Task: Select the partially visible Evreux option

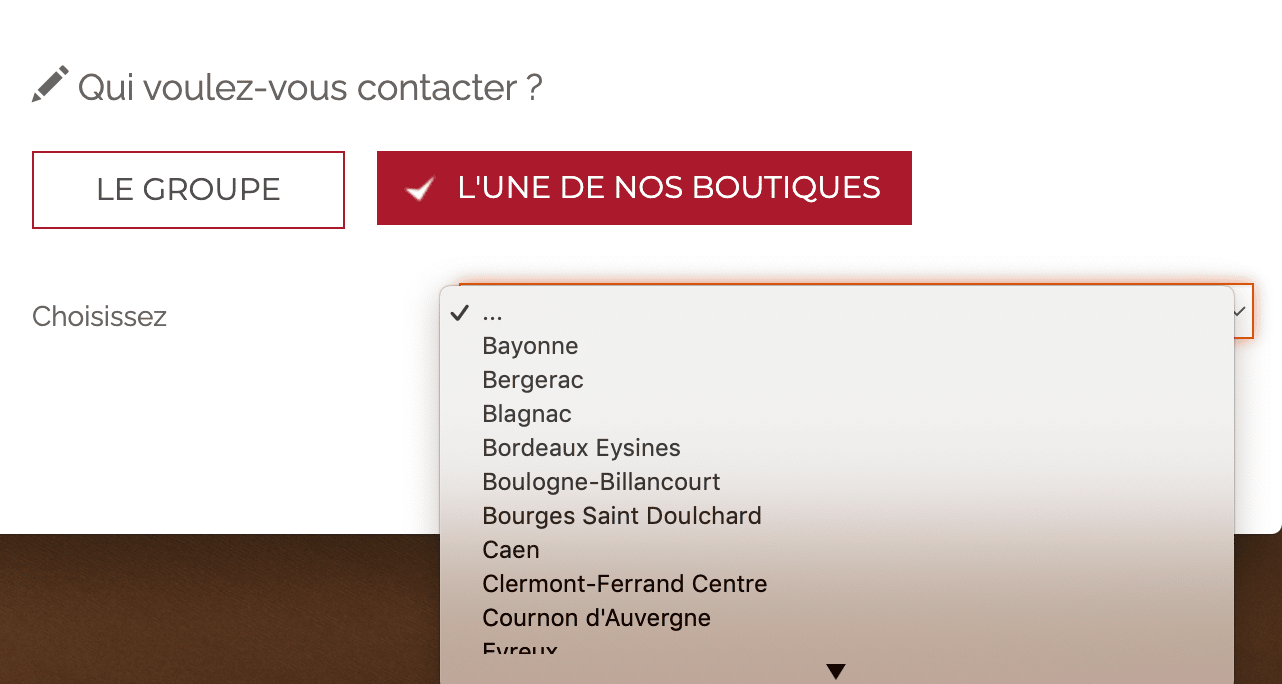Action: click(x=520, y=649)
